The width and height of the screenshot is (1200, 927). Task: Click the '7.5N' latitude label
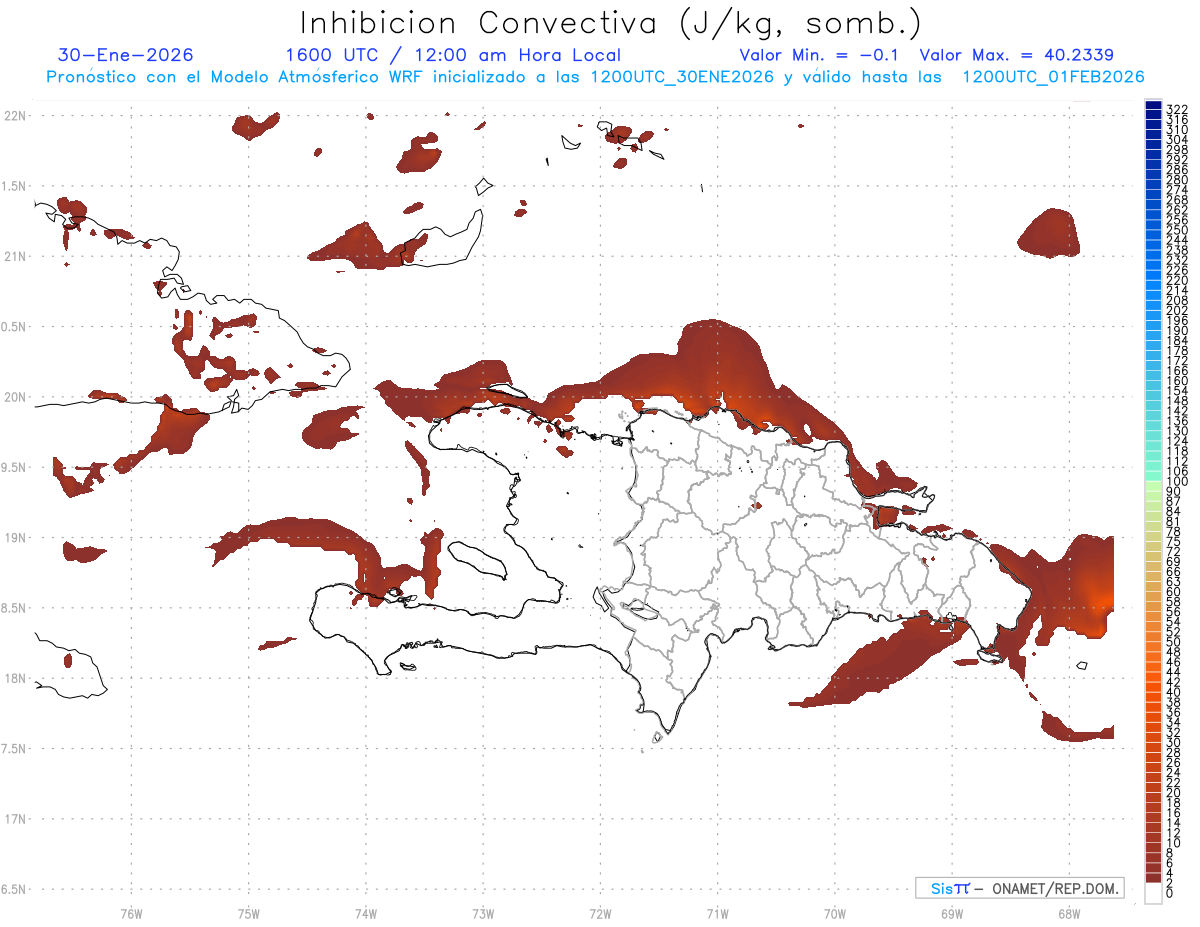click(x=14, y=749)
